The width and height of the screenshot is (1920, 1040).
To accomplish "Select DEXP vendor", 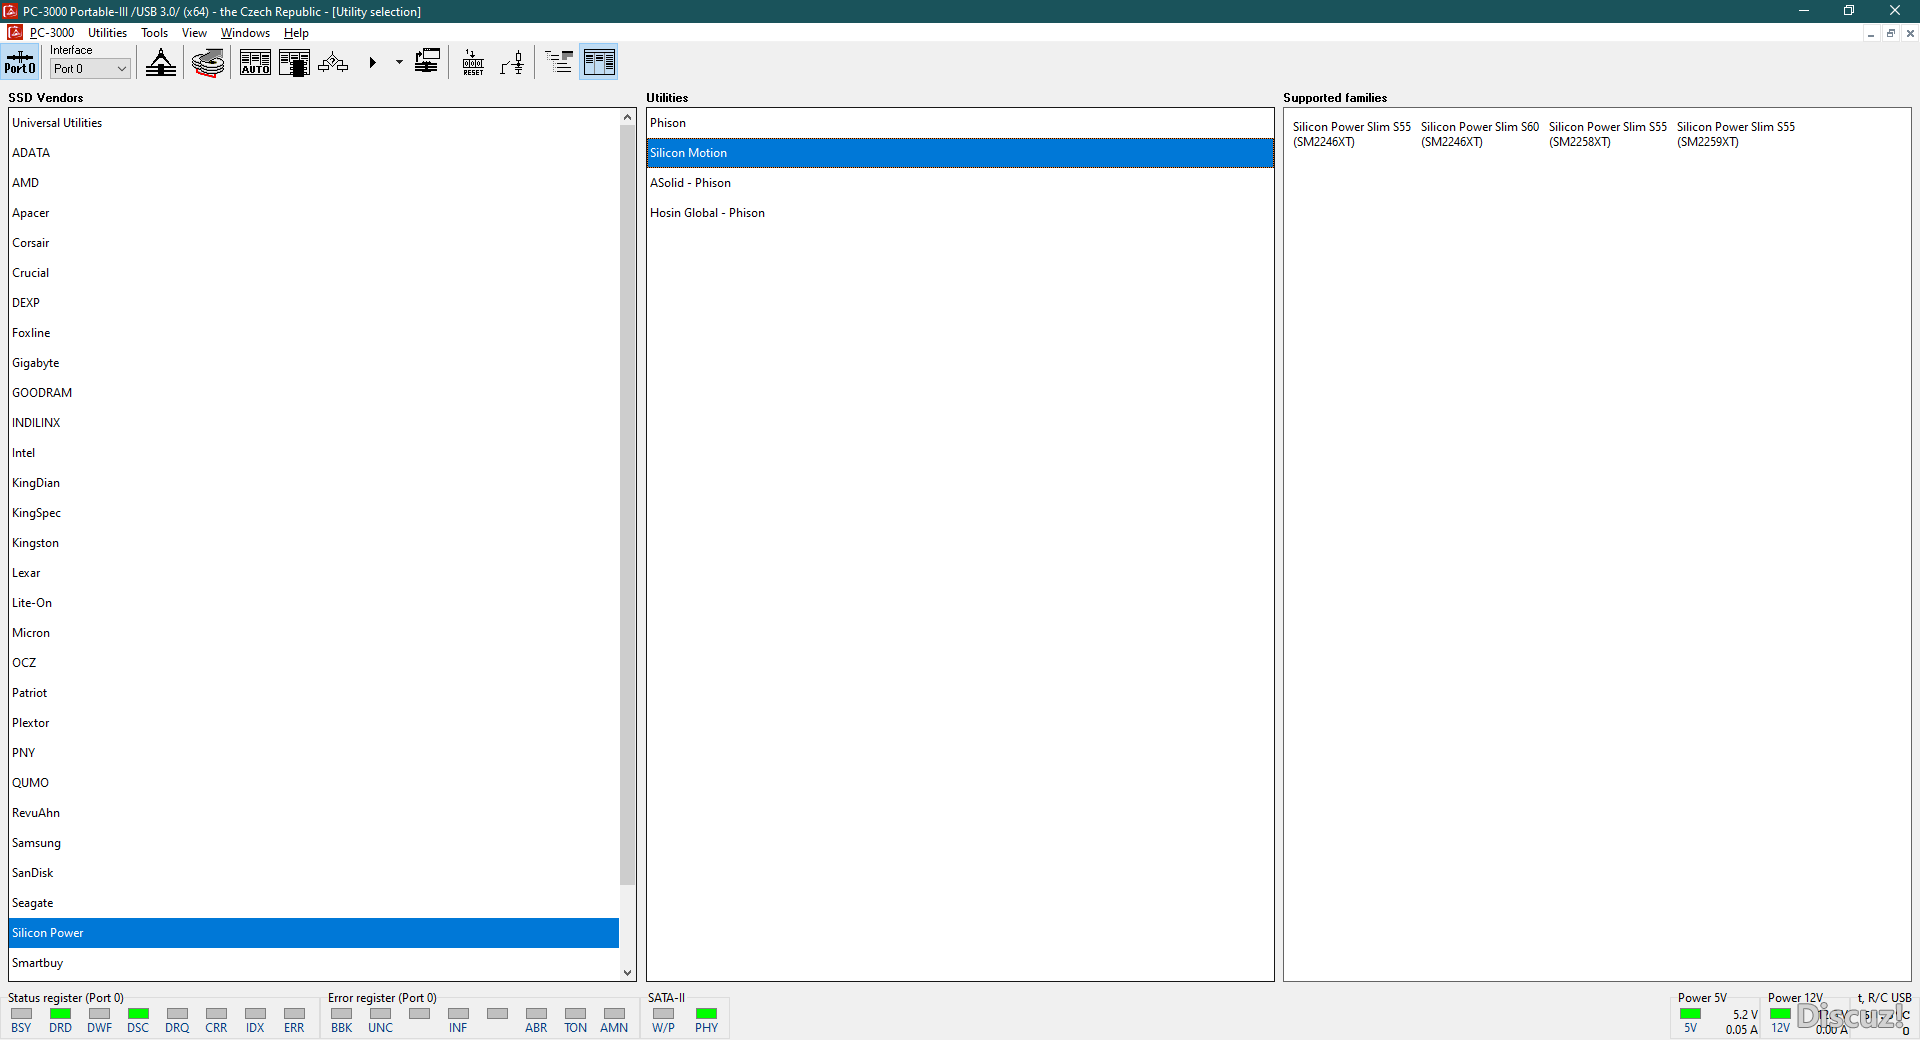I will click(x=314, y=303).
